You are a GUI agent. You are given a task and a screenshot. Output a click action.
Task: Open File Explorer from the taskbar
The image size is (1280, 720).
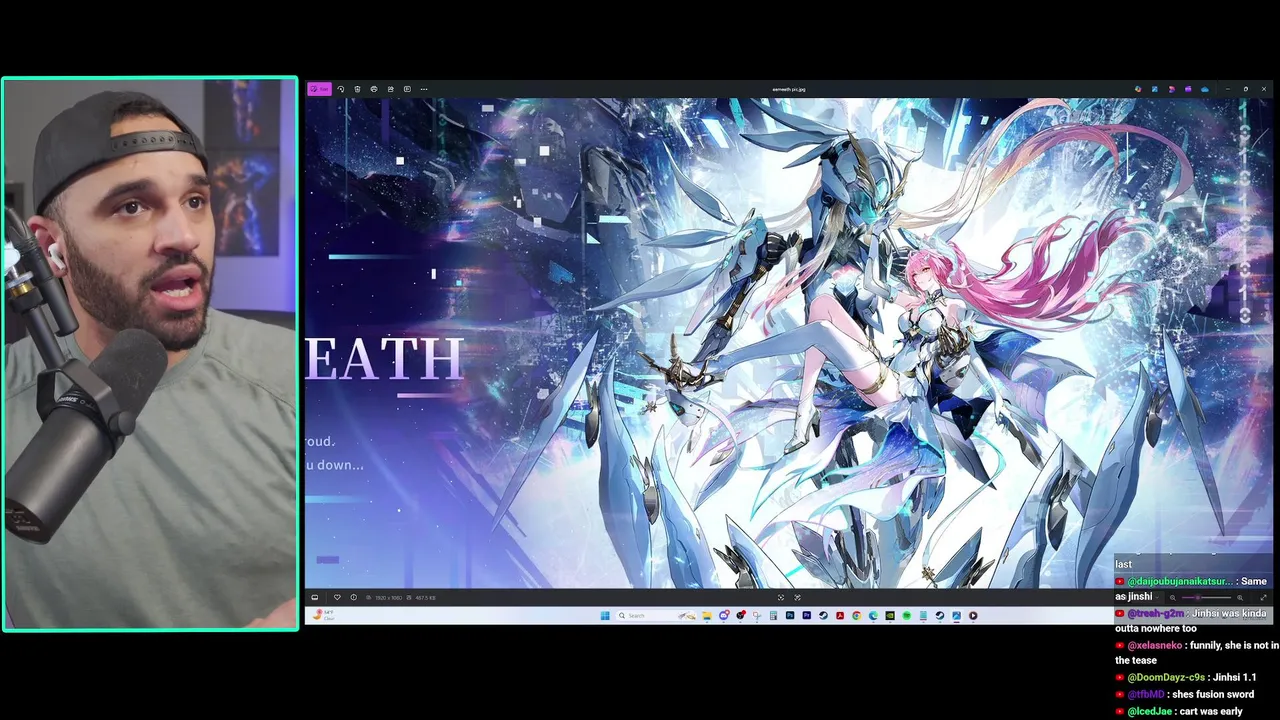click(x=707, y=616)
